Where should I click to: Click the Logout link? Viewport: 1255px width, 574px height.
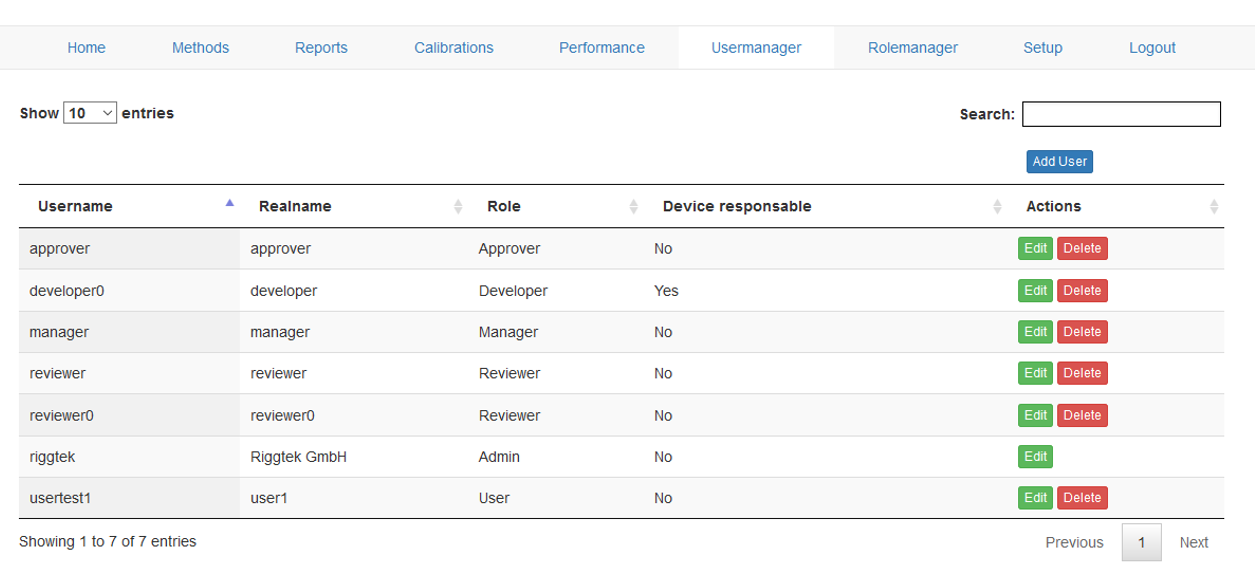click(1152, 48)
